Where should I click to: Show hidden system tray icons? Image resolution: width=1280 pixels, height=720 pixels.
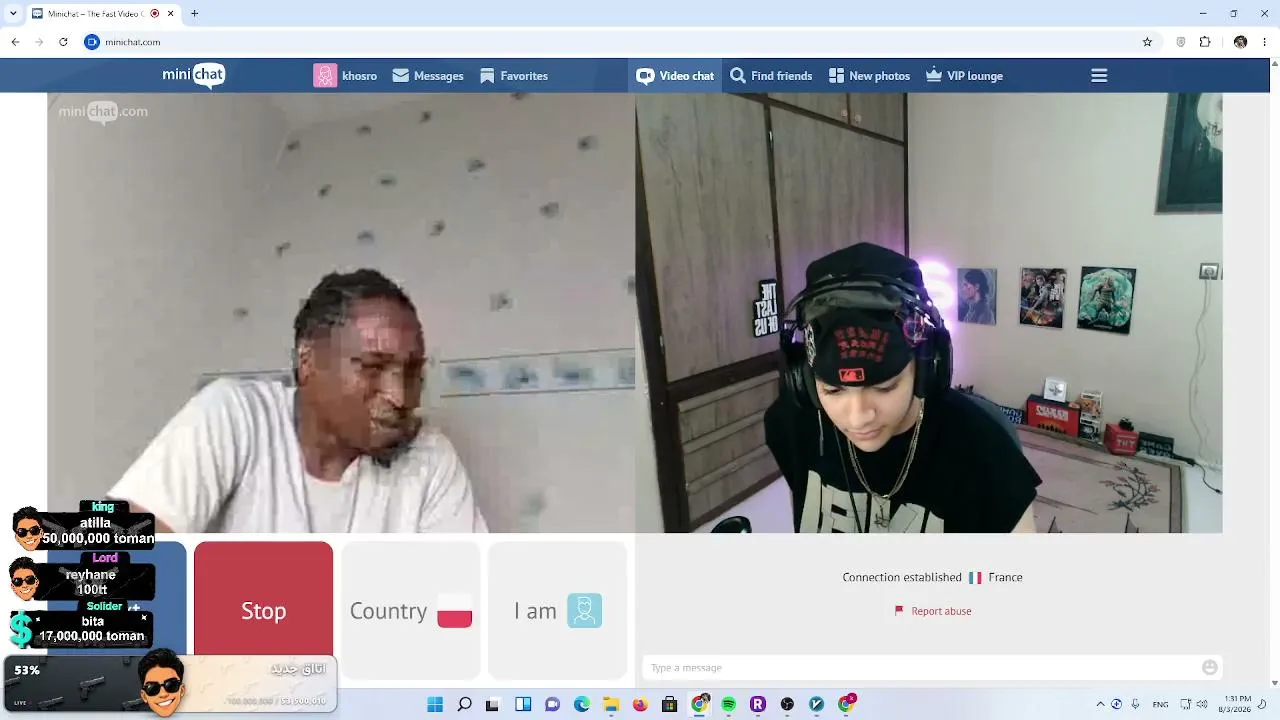point(1100,704)
